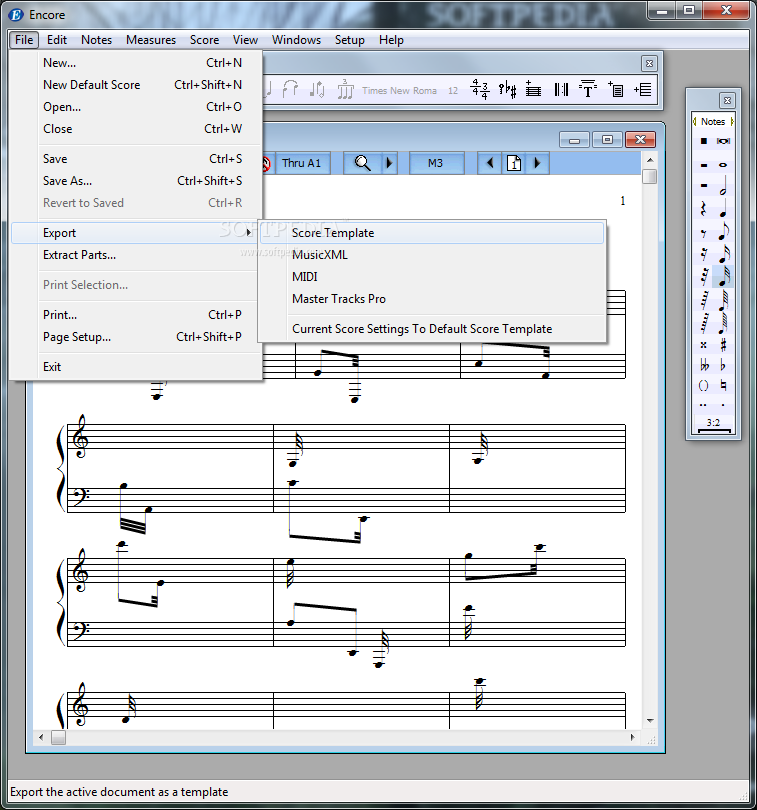Switch Notes palette to previous palette
Viewport: 757px width, 810px height.
click(694, 121)
